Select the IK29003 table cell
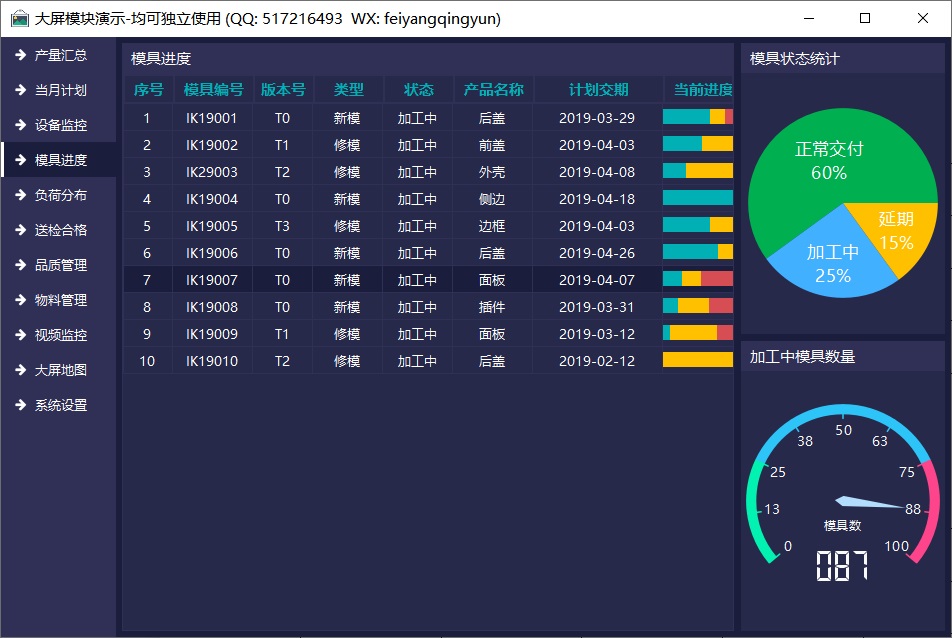 tap(212, 172)
